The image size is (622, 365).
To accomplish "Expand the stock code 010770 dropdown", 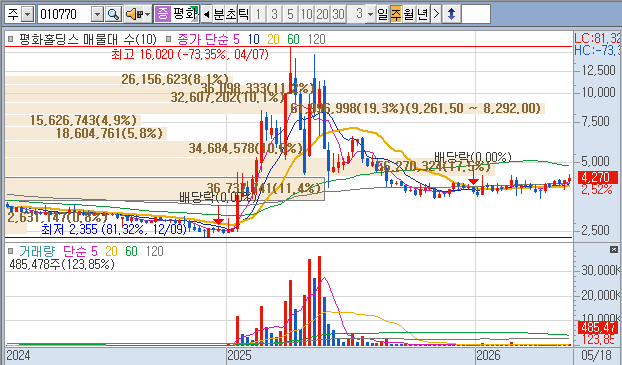I will point(97,15).
